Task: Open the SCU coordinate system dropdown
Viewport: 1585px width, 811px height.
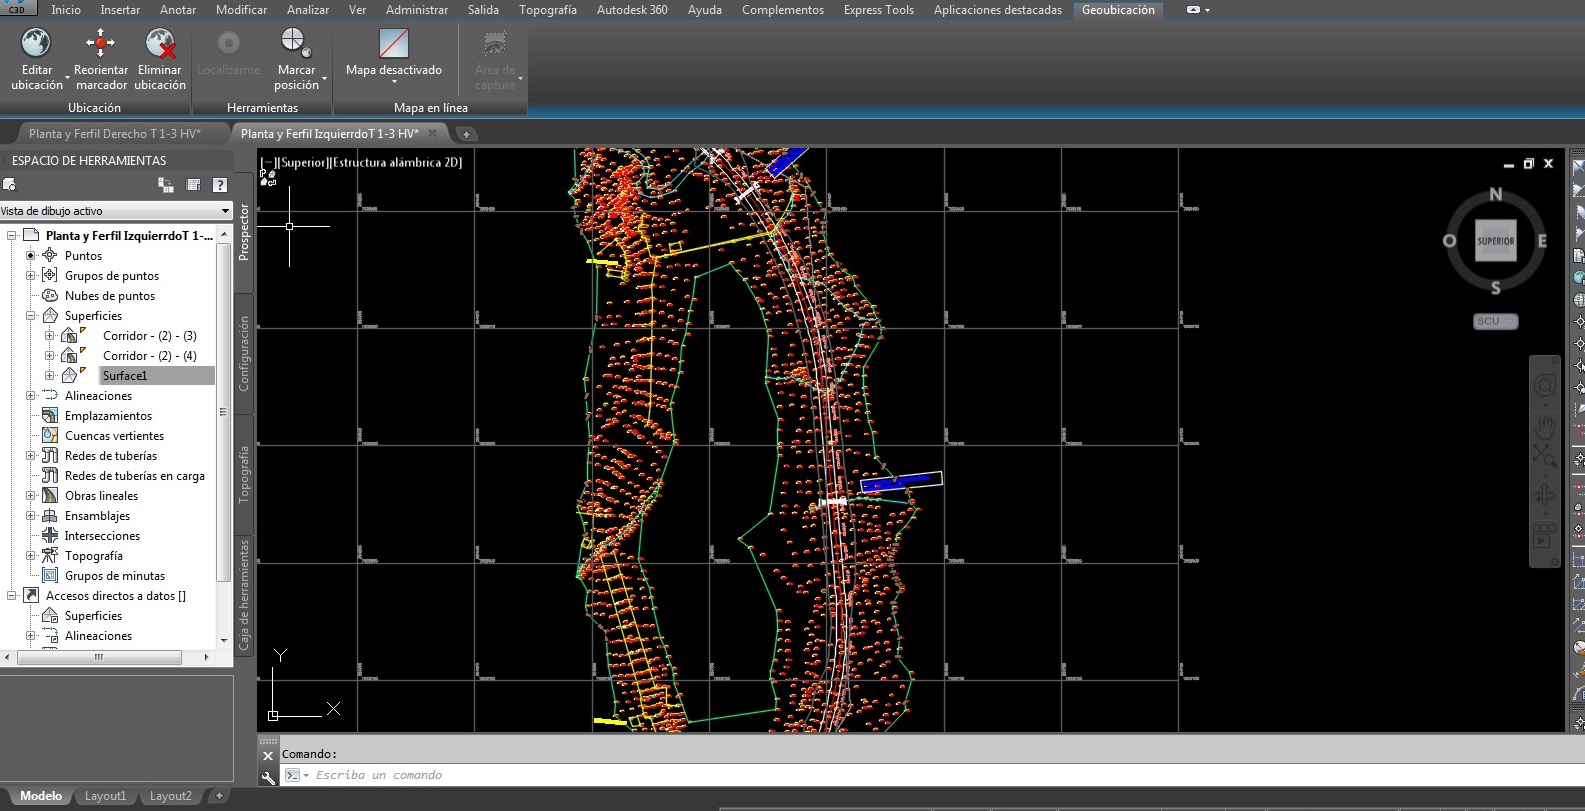Action: click(x=1496, y=321)
